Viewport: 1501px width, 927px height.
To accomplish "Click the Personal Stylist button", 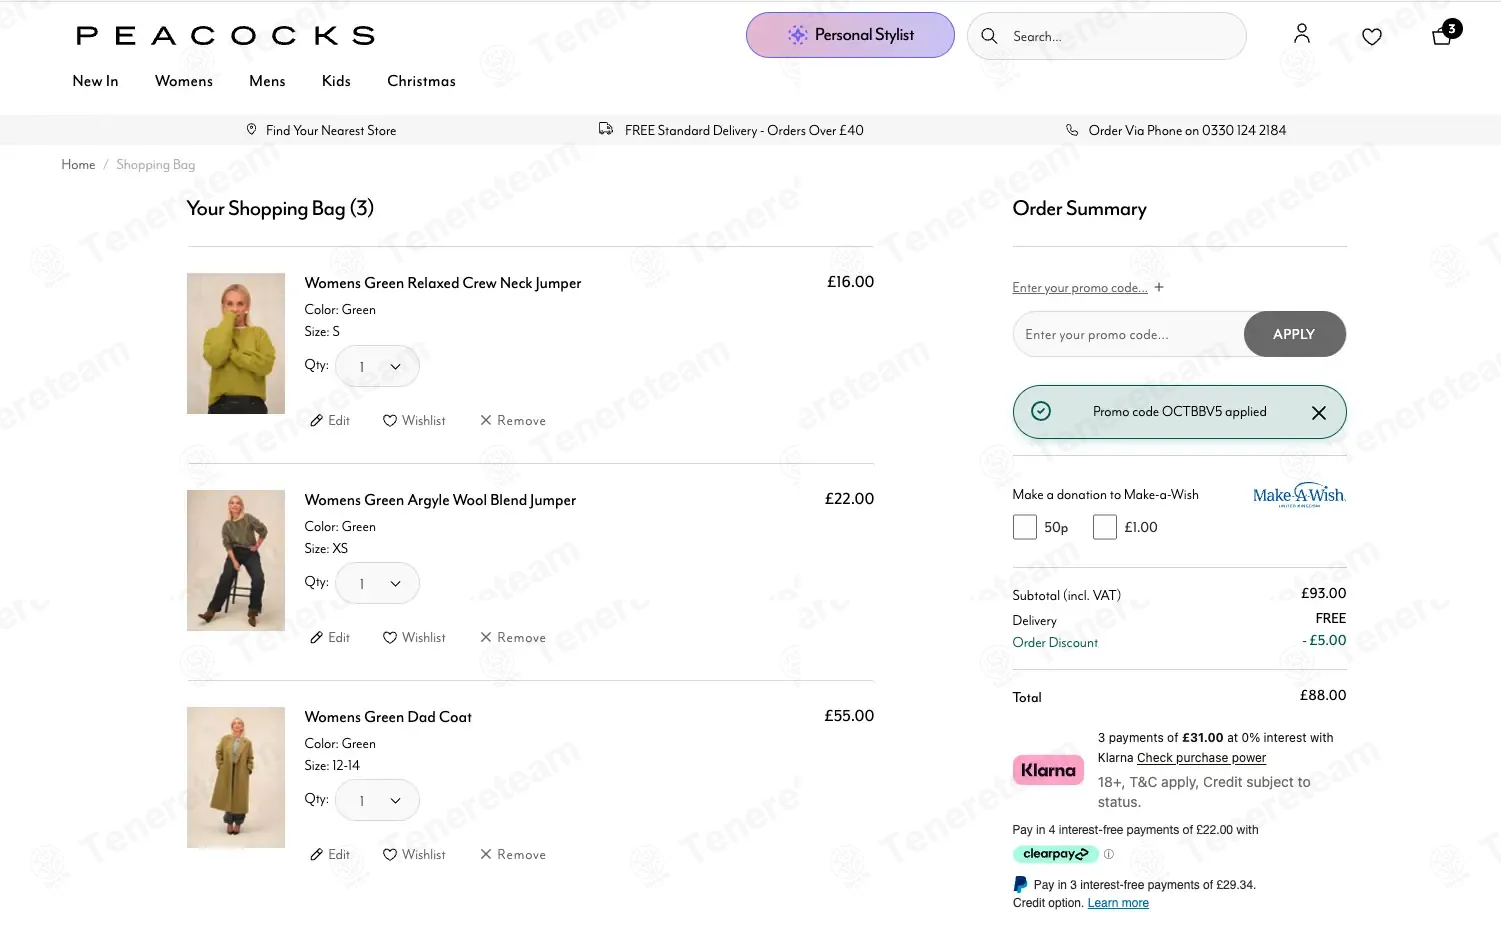I will (850, 35).
